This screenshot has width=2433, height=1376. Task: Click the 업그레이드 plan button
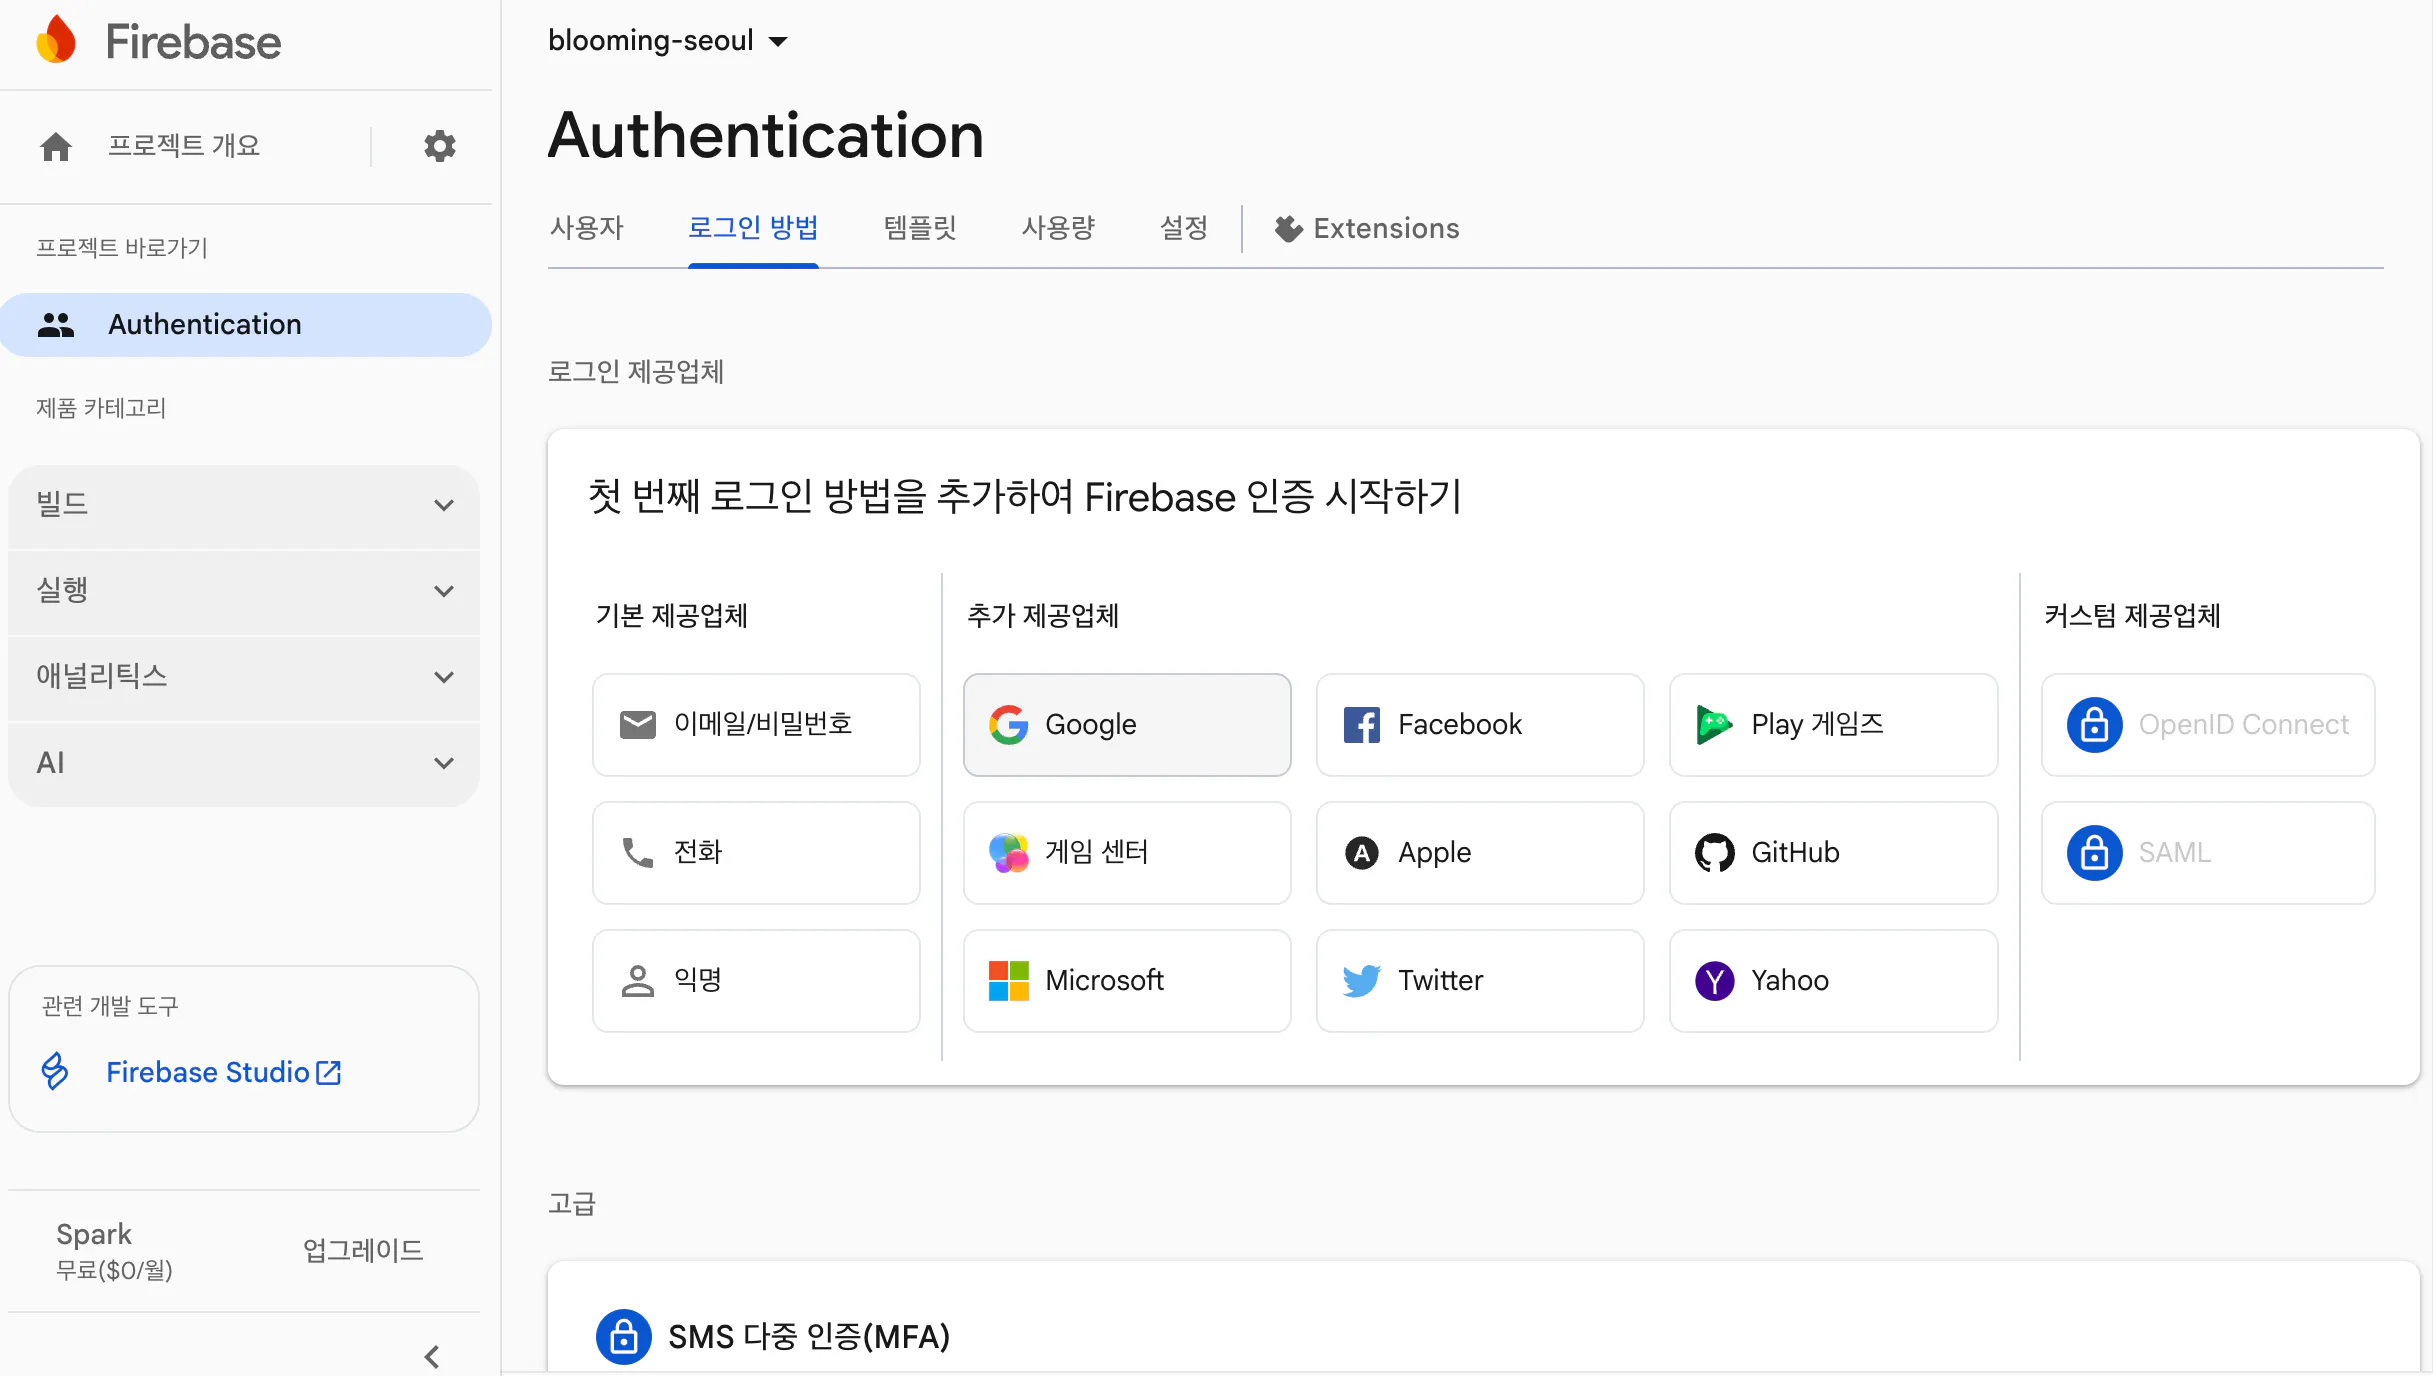tap(363, 1250)
